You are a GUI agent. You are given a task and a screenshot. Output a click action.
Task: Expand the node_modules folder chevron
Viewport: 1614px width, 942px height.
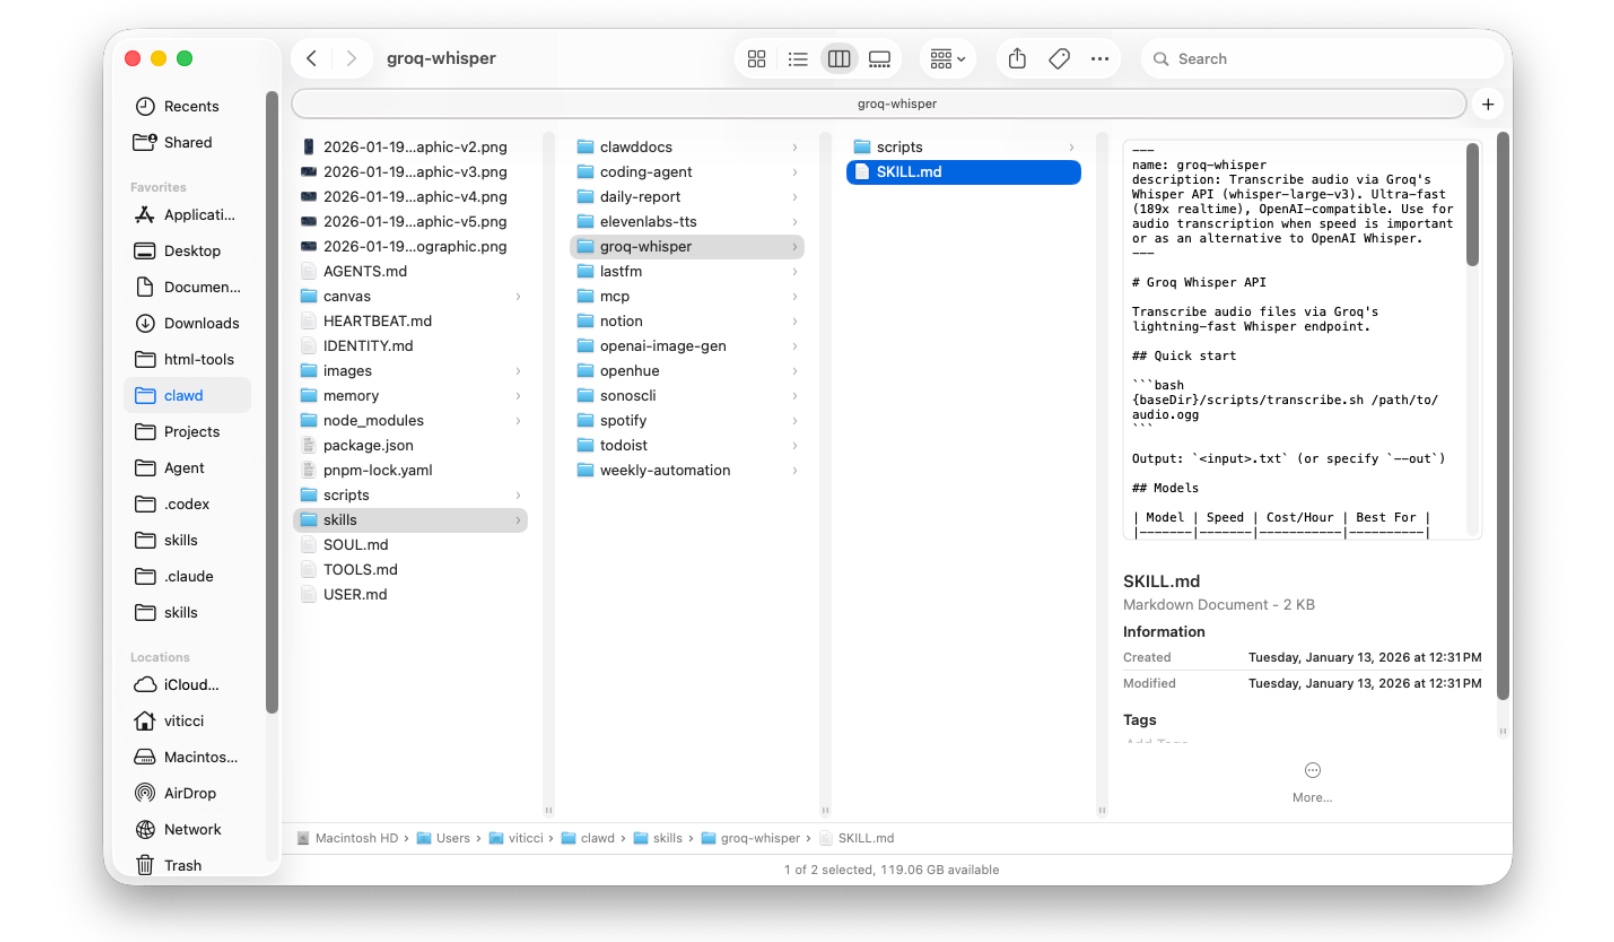click(x=518, y=421)
